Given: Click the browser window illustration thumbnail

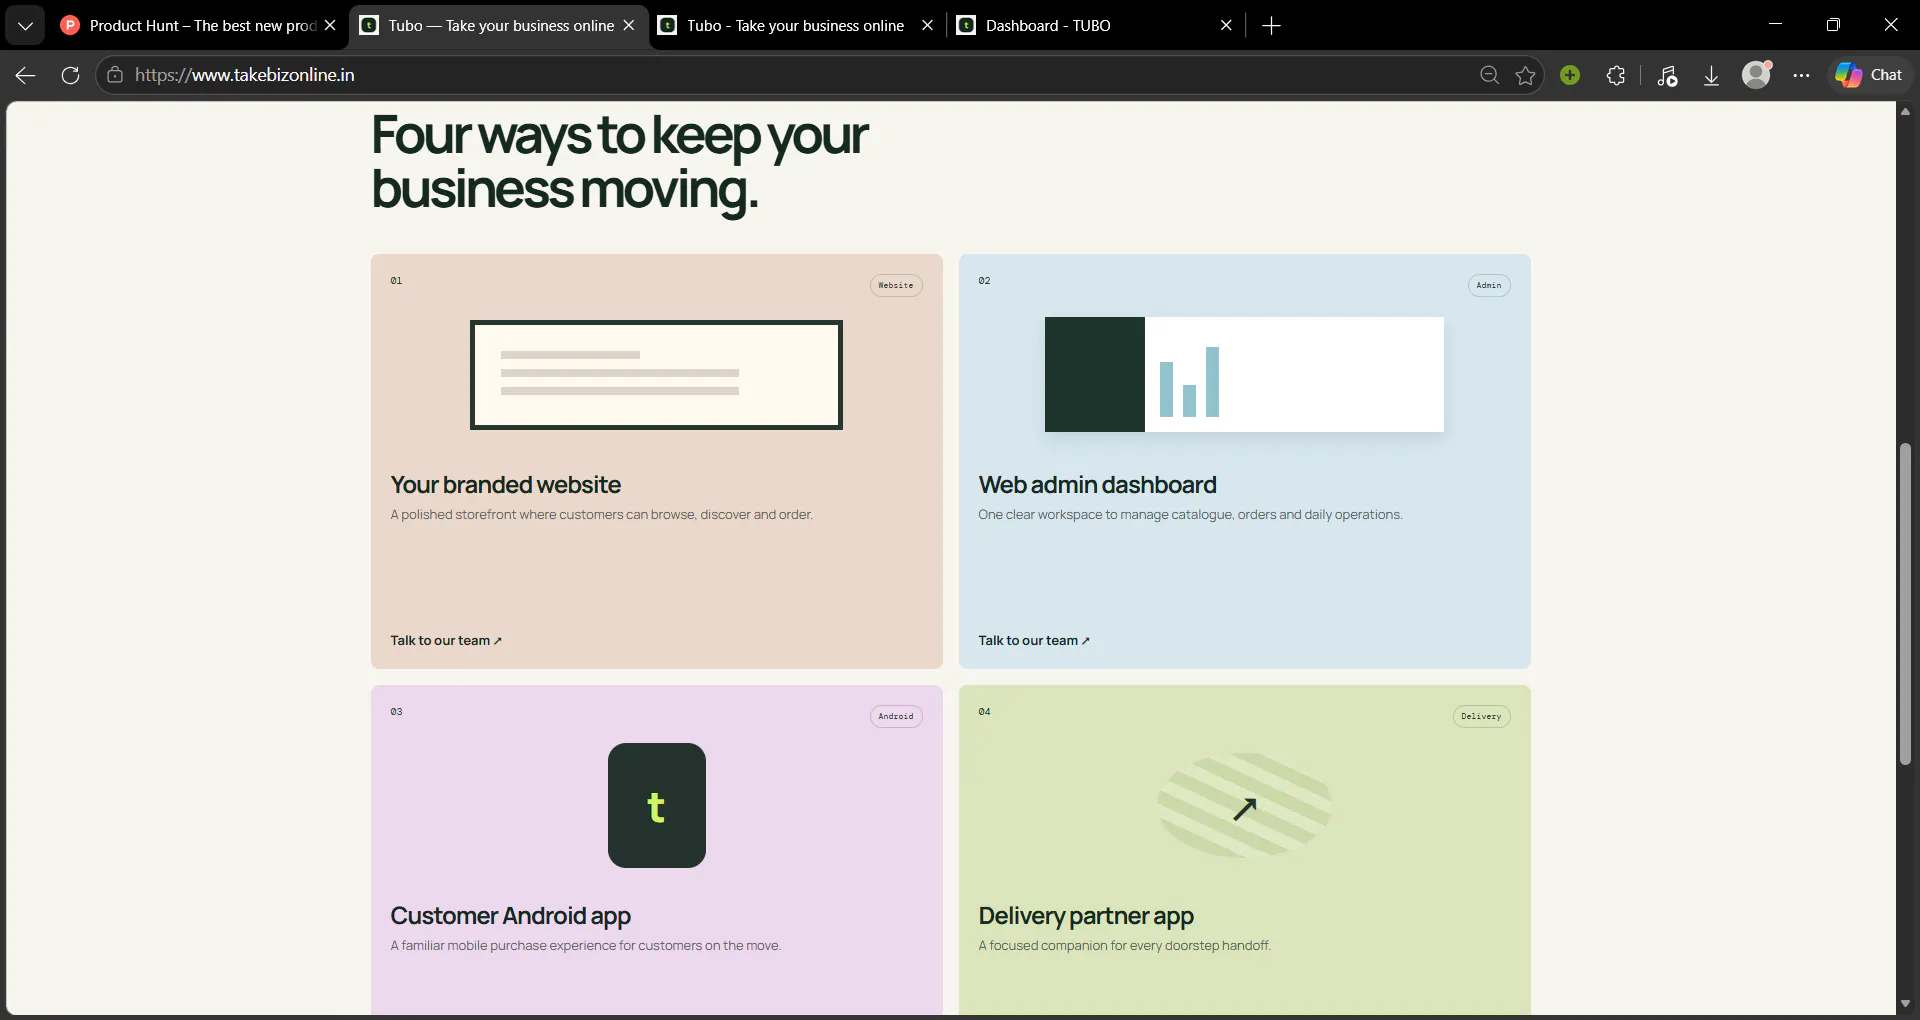Looking at the screenshot, I should (656, 375).
